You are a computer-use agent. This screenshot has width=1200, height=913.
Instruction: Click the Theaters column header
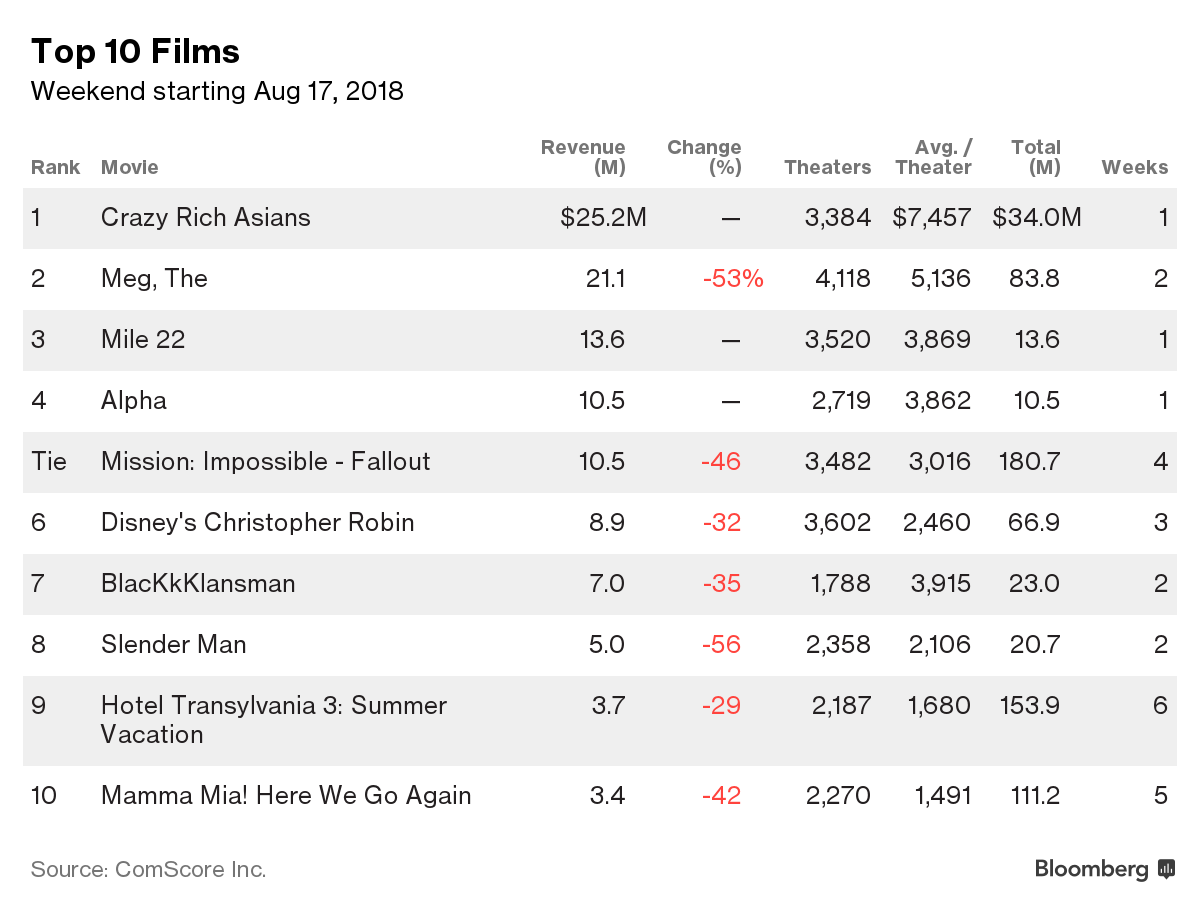click(x=827, y=167)
